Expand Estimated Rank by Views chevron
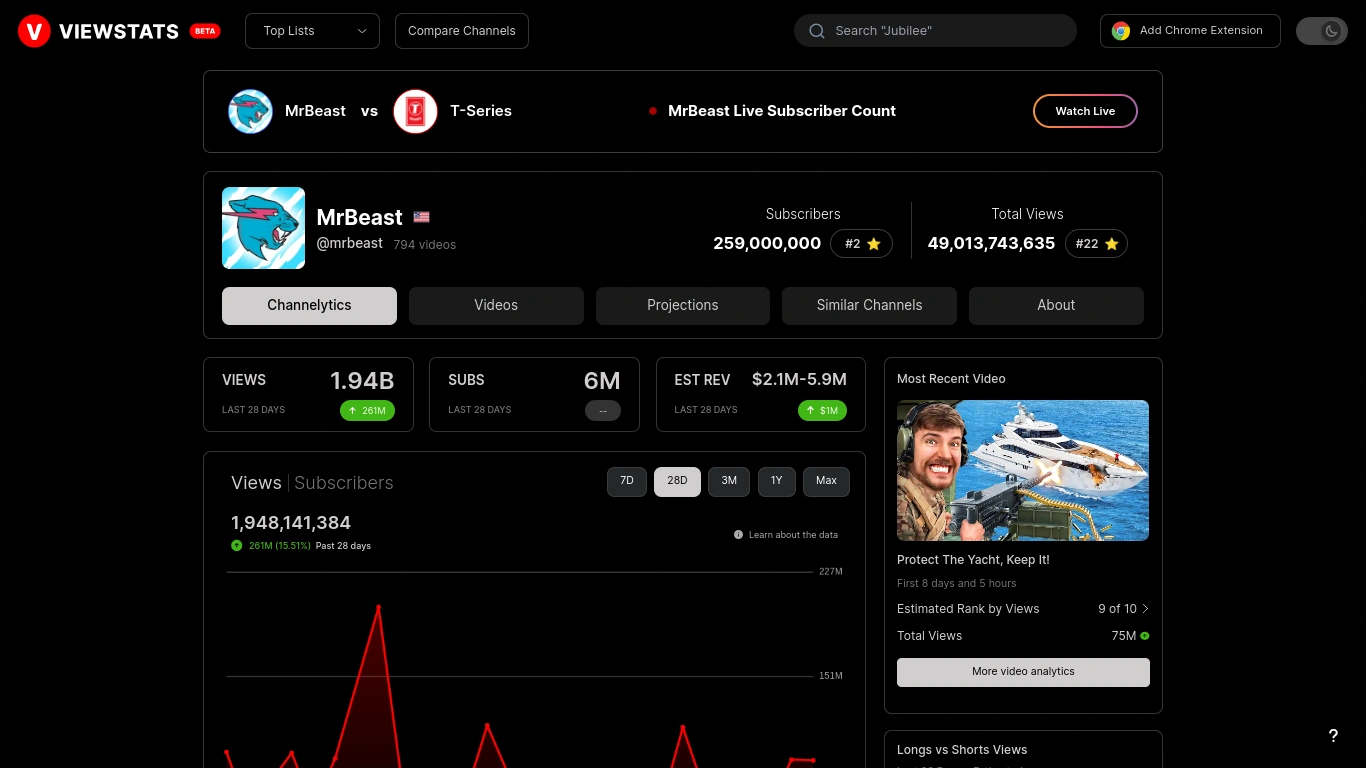Screen dimensions: 1366x768 coord(1145,609)
